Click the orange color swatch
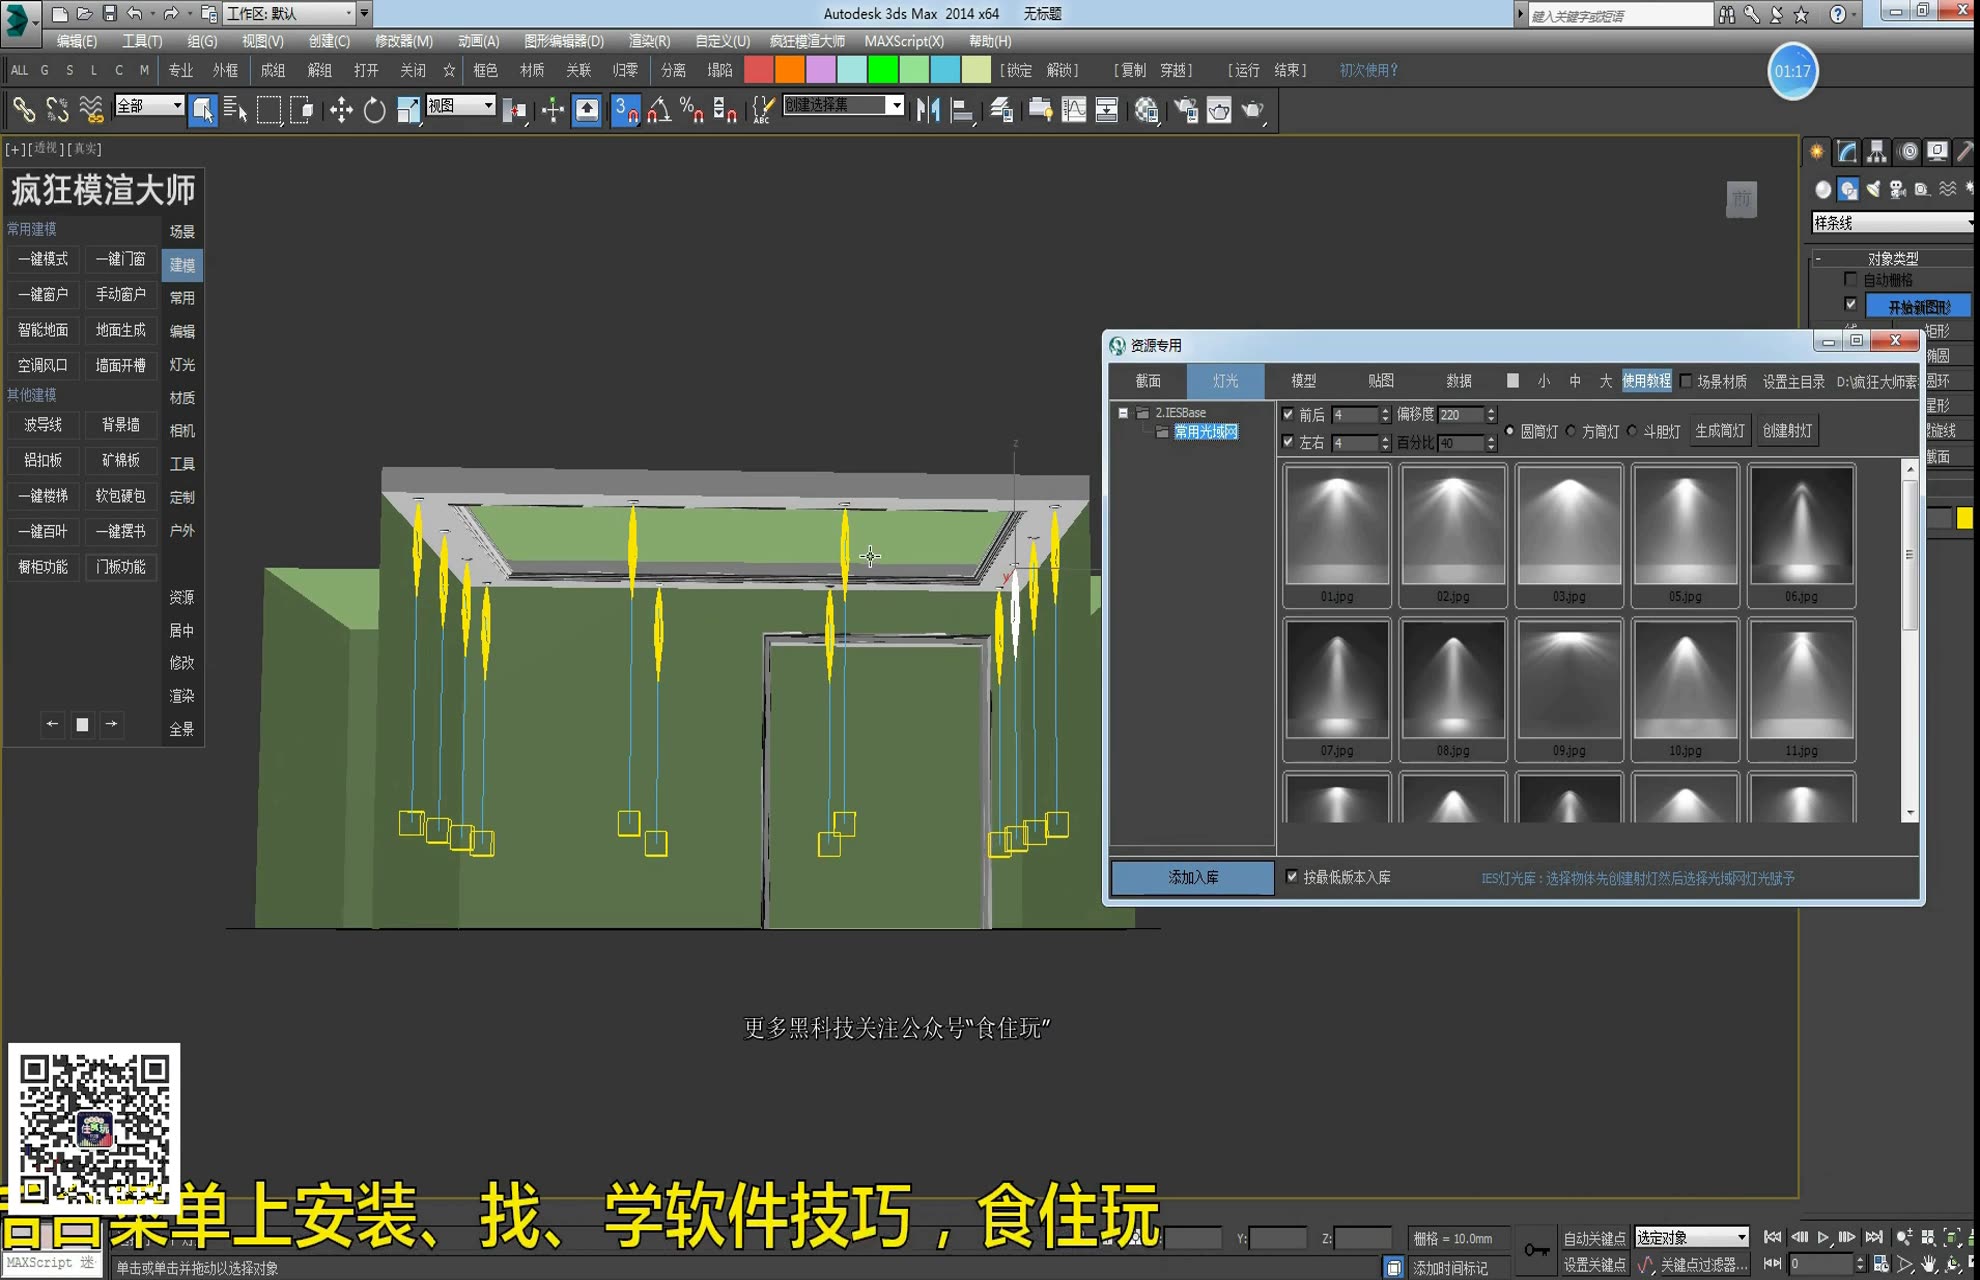Image resolution: width=1980 pixels, height=1280 pixels. pos(789,70)
